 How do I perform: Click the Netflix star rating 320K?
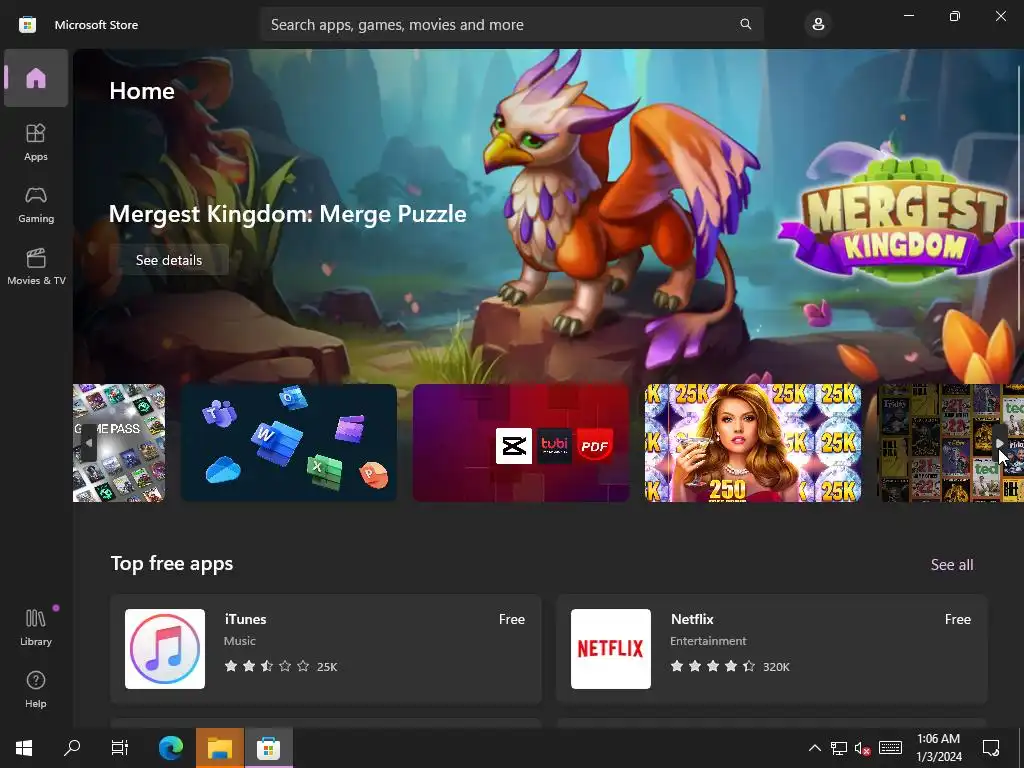730,666
